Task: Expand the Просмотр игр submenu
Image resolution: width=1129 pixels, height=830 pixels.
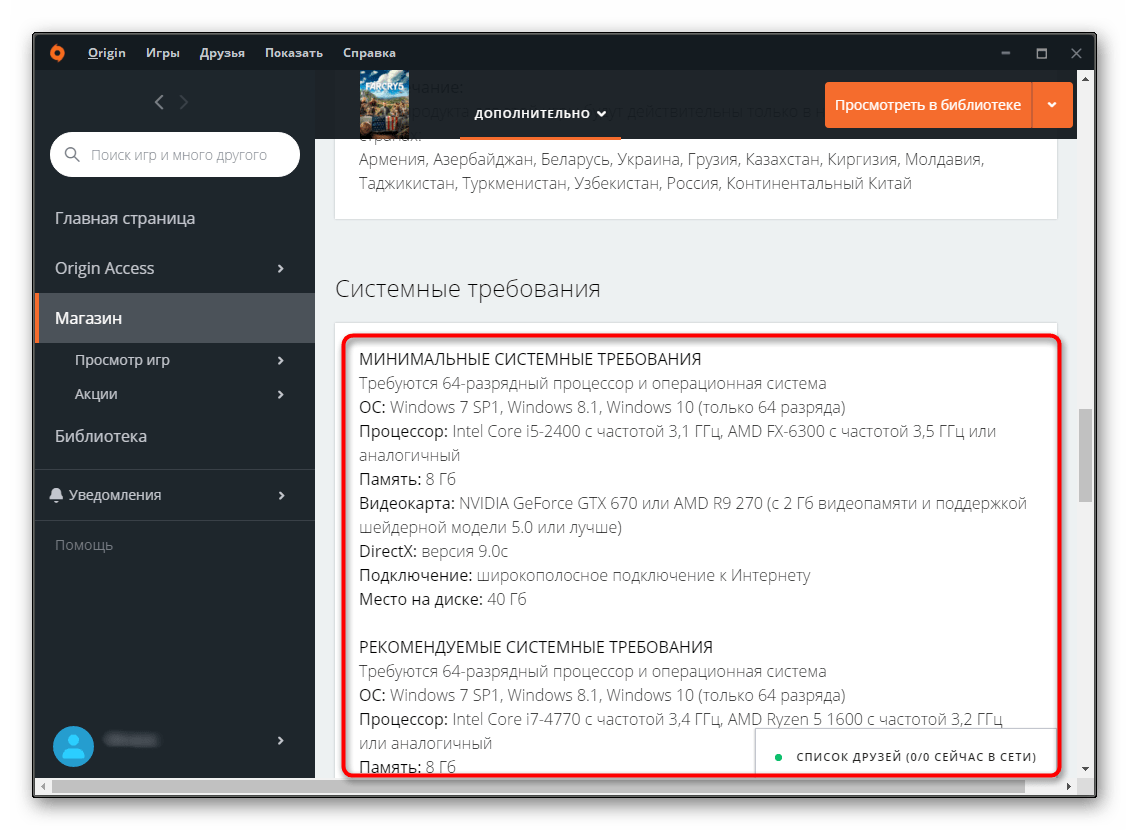Action: (x=281, y=360)
